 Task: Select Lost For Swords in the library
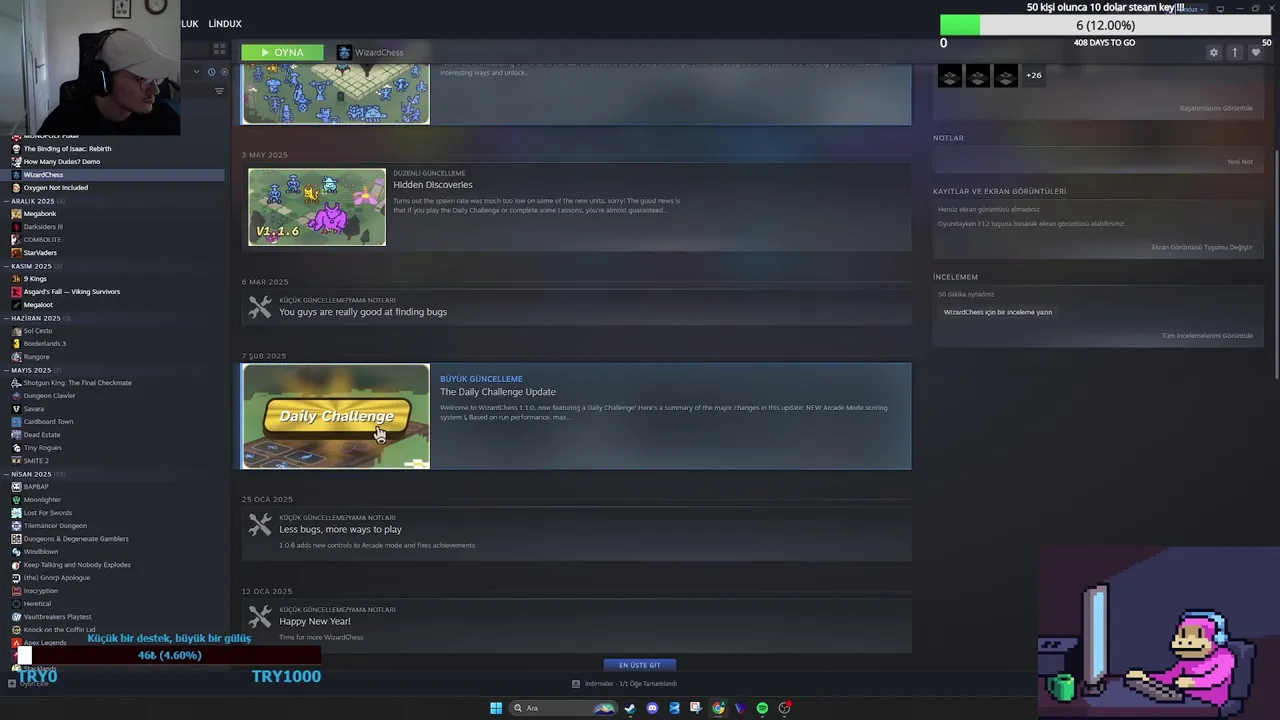[x=47, y=513]
